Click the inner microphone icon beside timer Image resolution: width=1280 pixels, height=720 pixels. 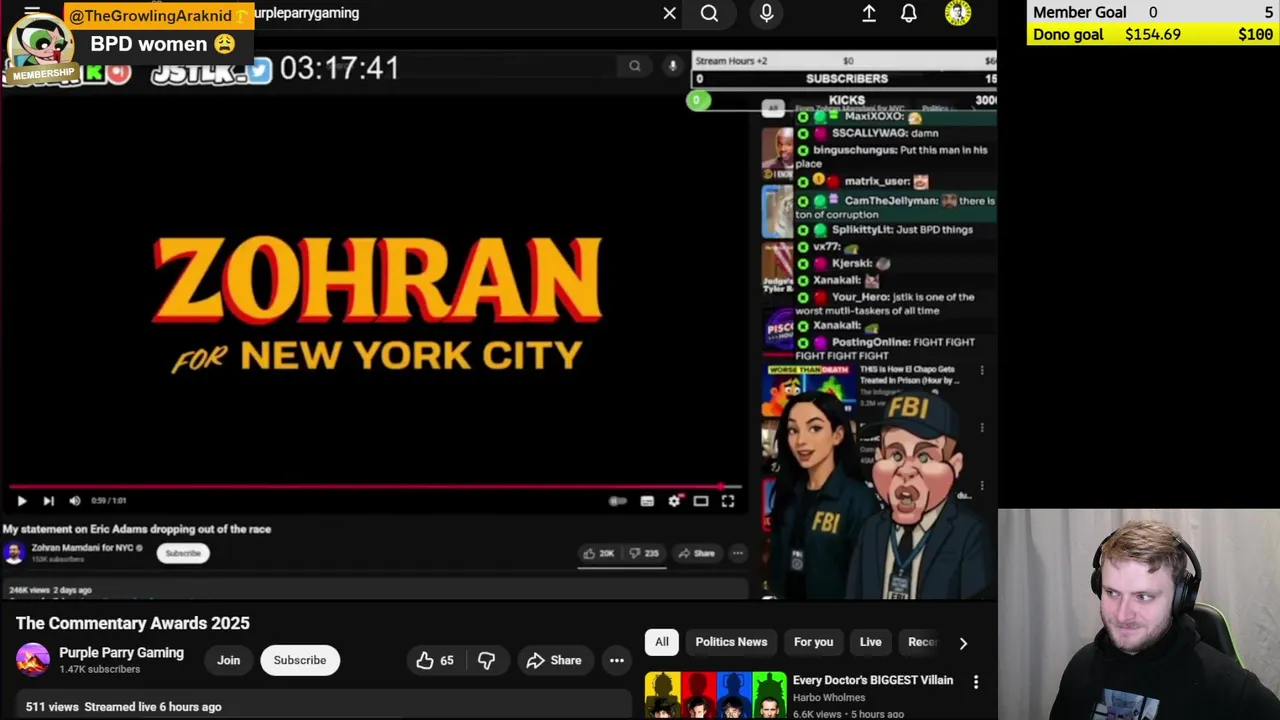click(672, 66)
